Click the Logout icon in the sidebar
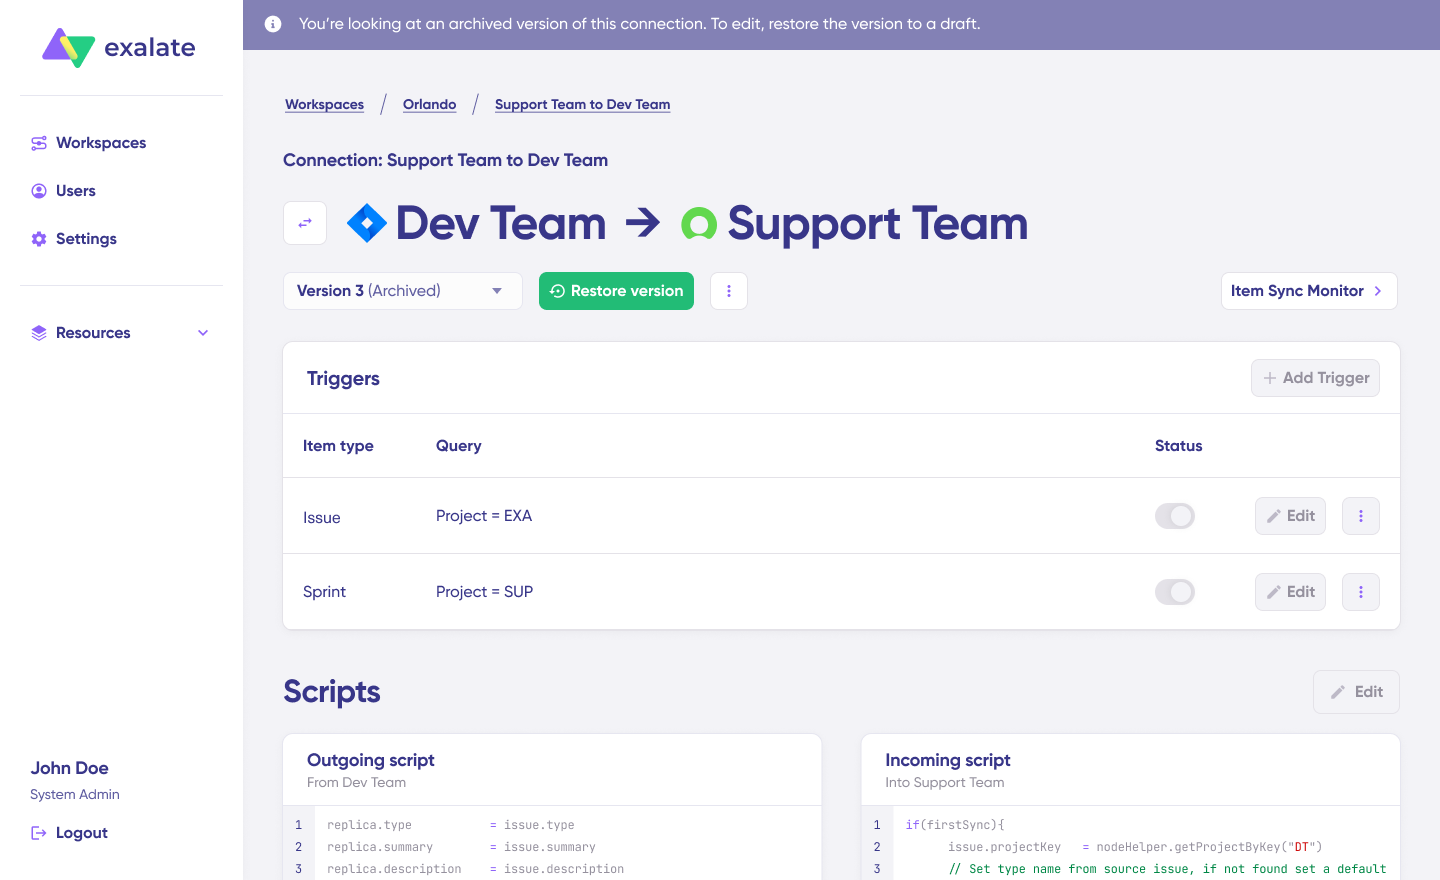Viewport: 1440px width, 880px height. tap(39, 833)
